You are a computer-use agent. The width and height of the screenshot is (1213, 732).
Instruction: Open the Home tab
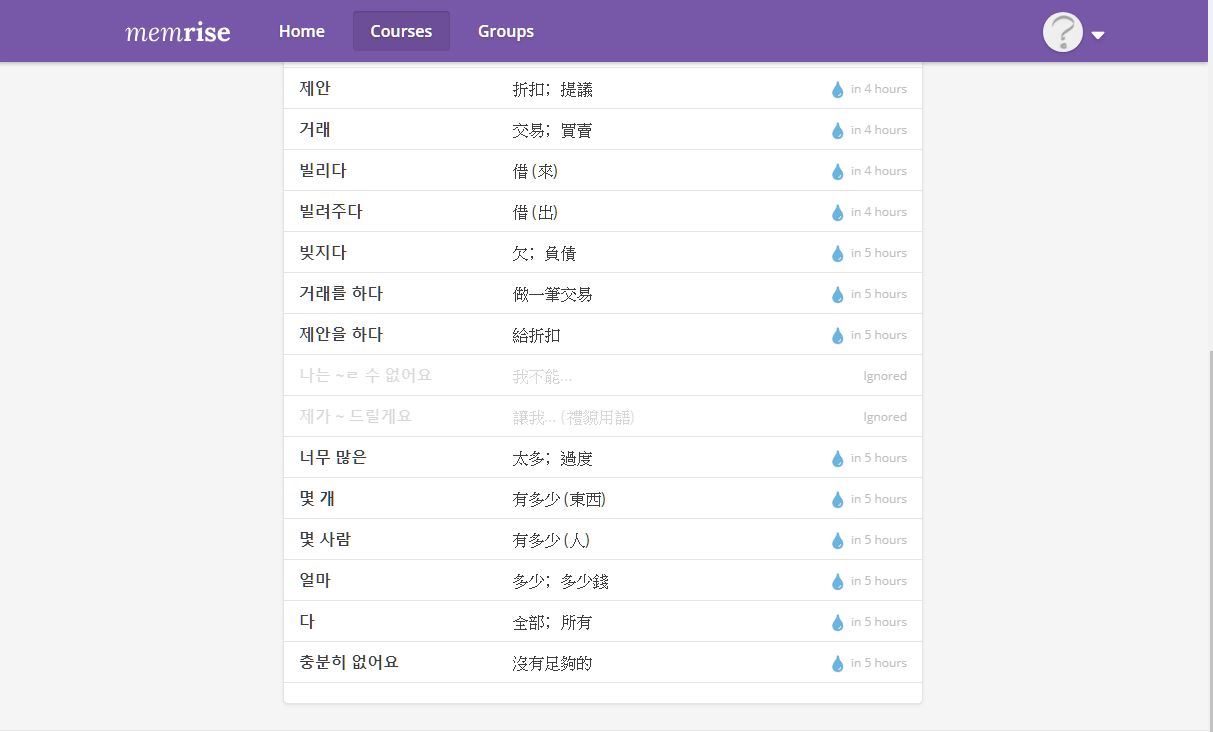pyautogui.click(x=302, y=31)
